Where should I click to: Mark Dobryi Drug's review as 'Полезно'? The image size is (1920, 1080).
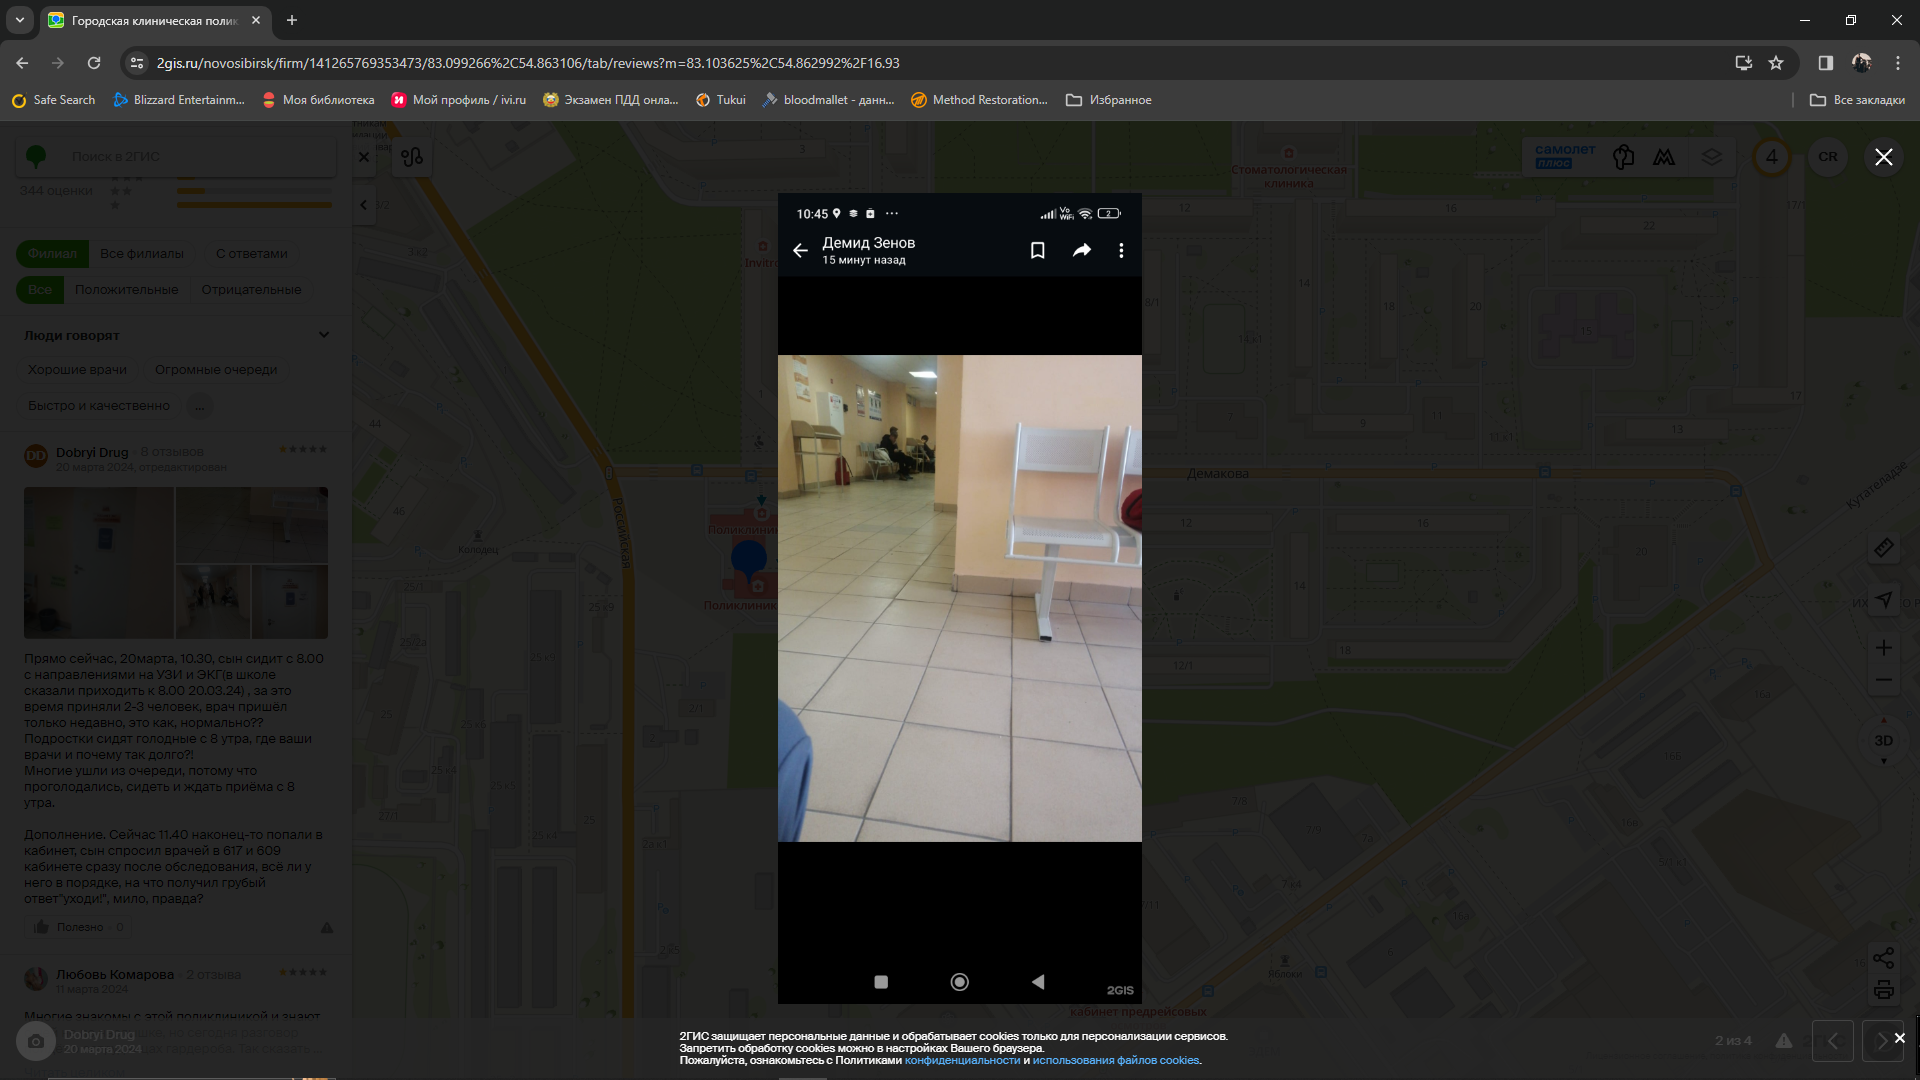pos(80,927)
